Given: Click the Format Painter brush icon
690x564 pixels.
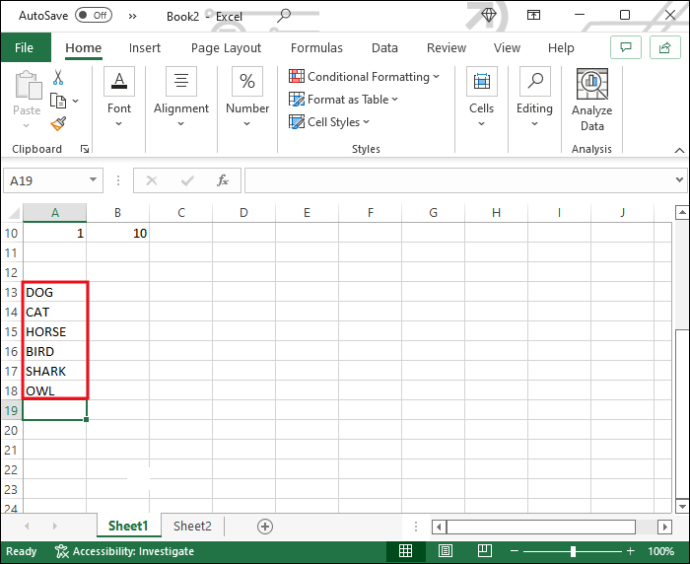Looking at the screenshot, I should tap(58, 124).
